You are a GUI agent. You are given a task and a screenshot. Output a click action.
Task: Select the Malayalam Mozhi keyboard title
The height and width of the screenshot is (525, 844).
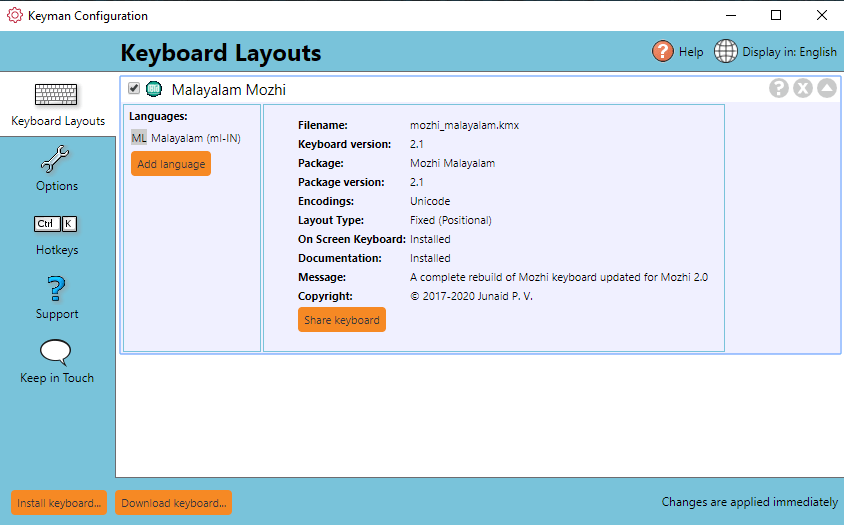(229, 90)
